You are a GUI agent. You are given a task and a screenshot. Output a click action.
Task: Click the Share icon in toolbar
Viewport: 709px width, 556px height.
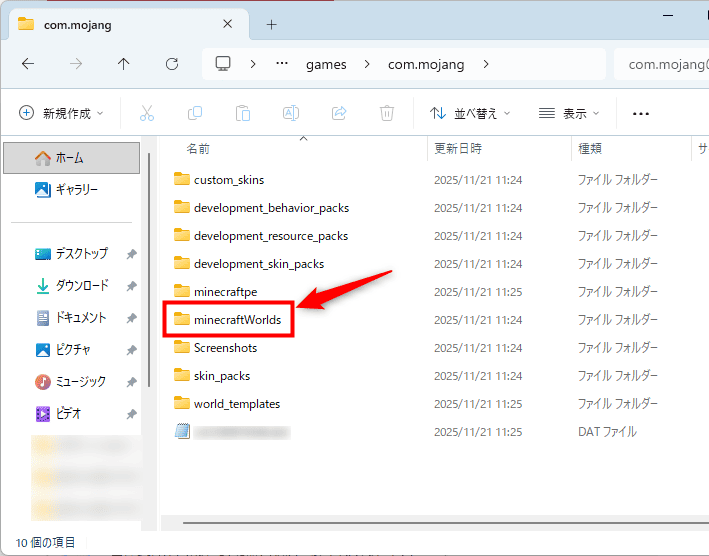[x=338, y=113]
